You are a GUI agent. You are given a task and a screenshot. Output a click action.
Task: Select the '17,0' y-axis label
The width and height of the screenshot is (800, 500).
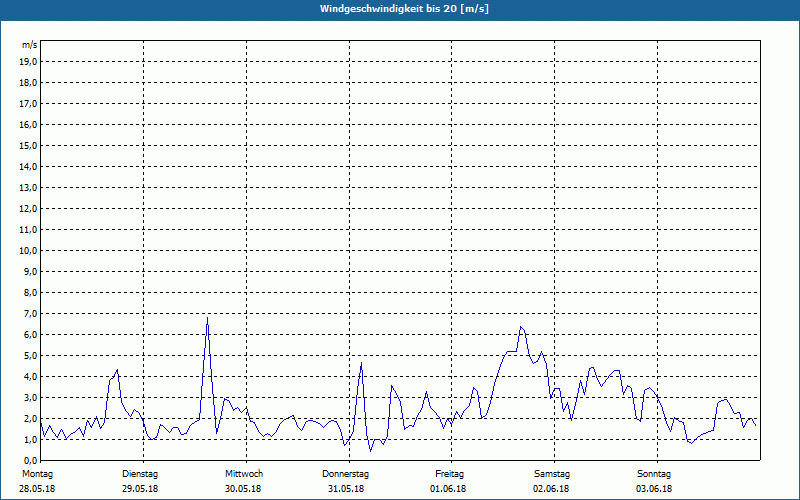coord(28,104)
